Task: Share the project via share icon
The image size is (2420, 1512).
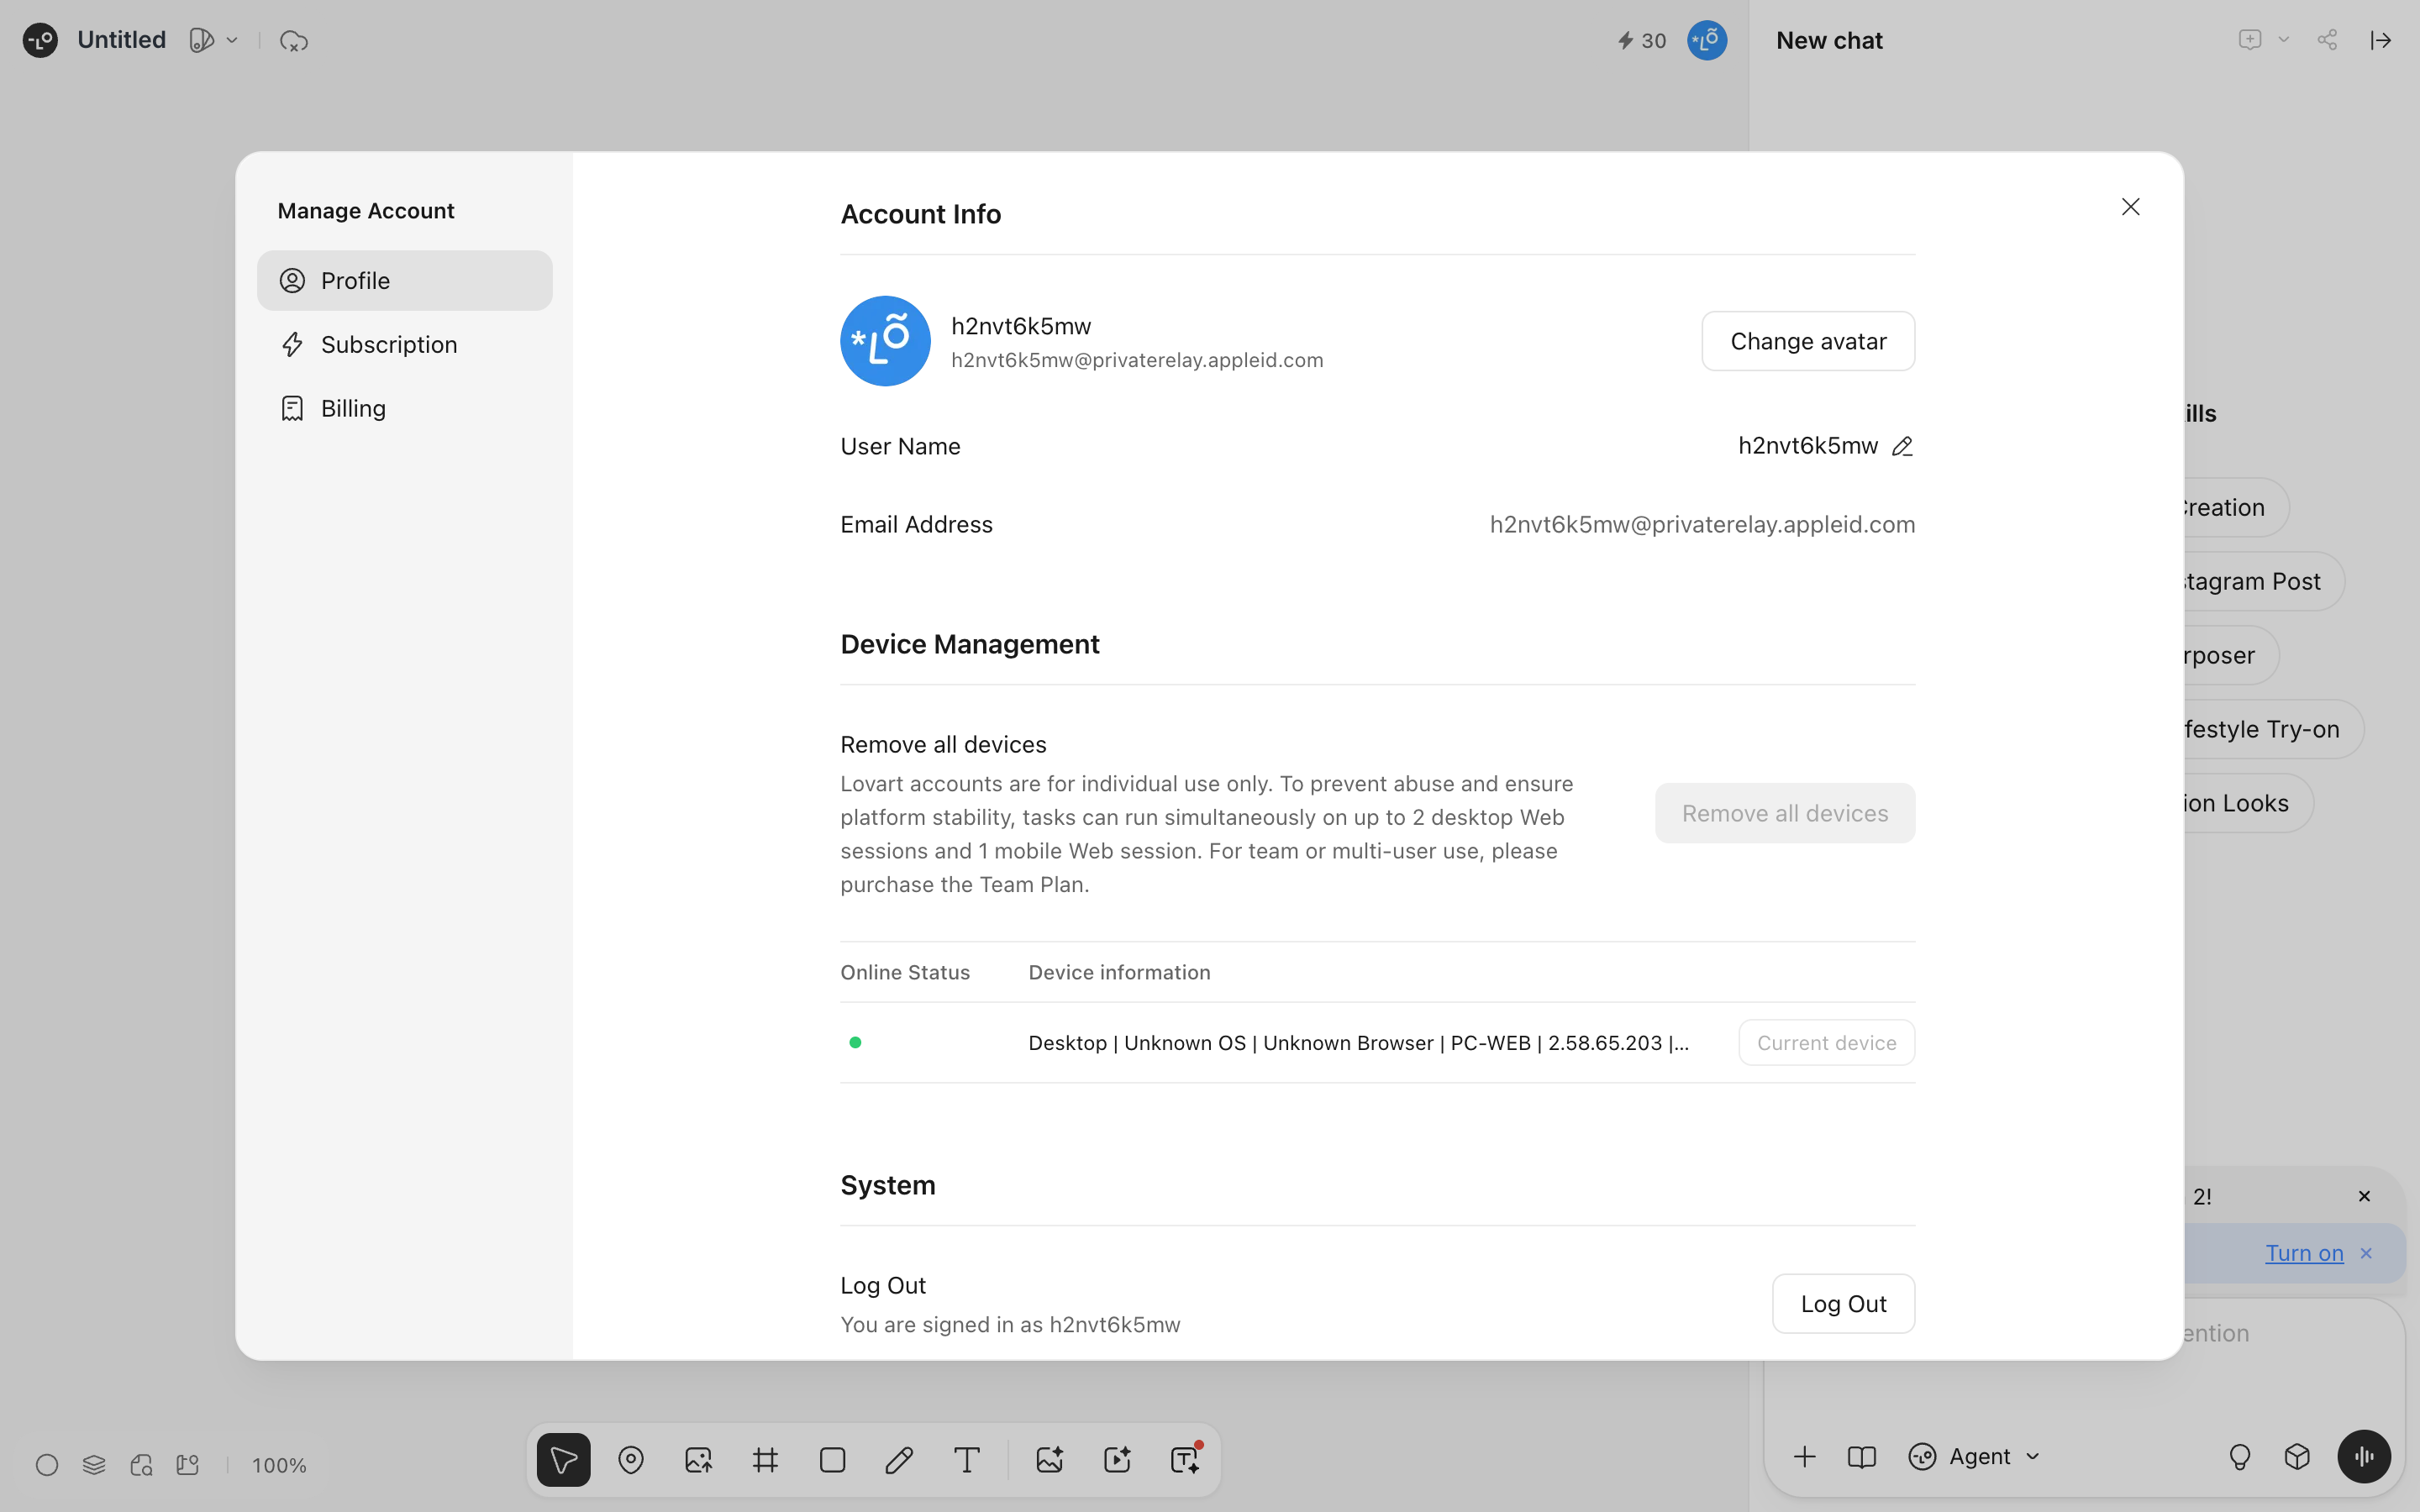Action: point(2327,40)
